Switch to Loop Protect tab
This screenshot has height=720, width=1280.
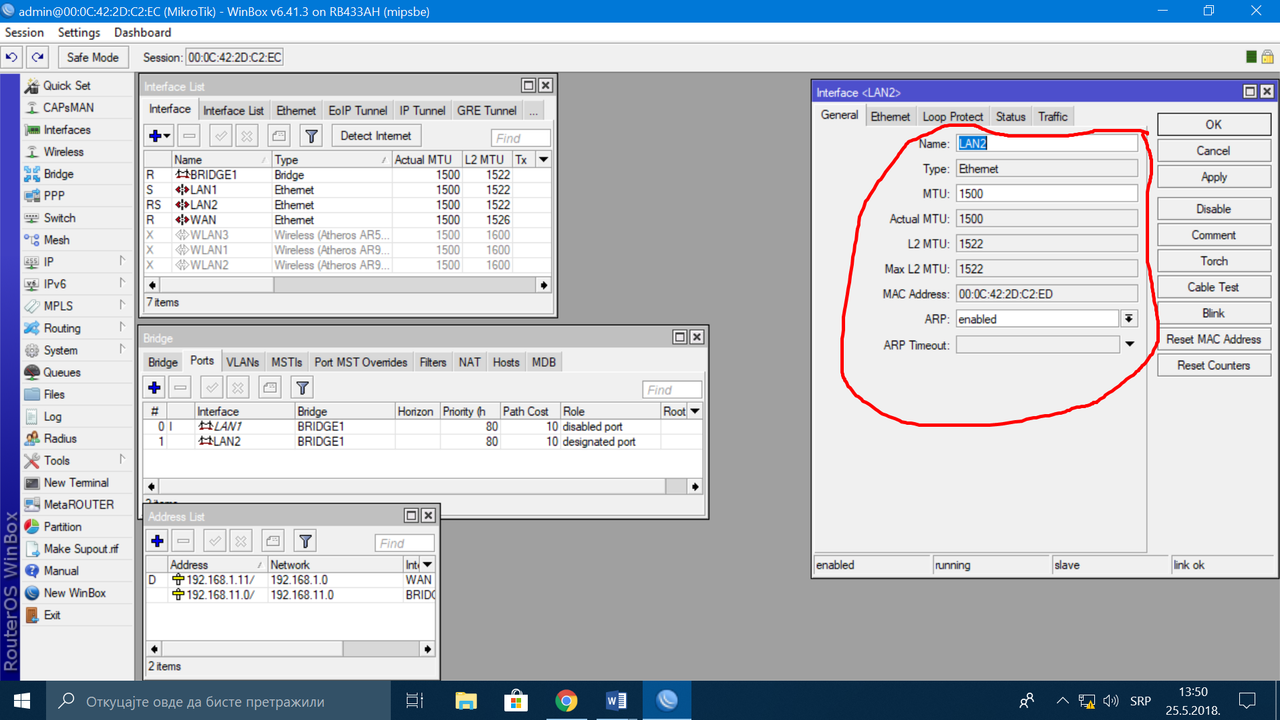pyautogui.click(x=953, y=116)
